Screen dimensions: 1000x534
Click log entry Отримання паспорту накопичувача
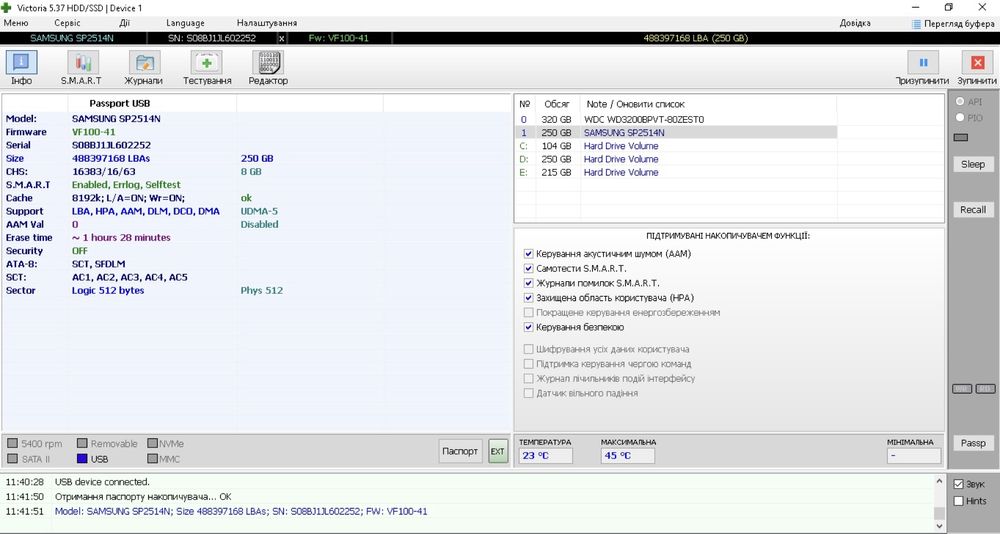[x=143, y=496]
